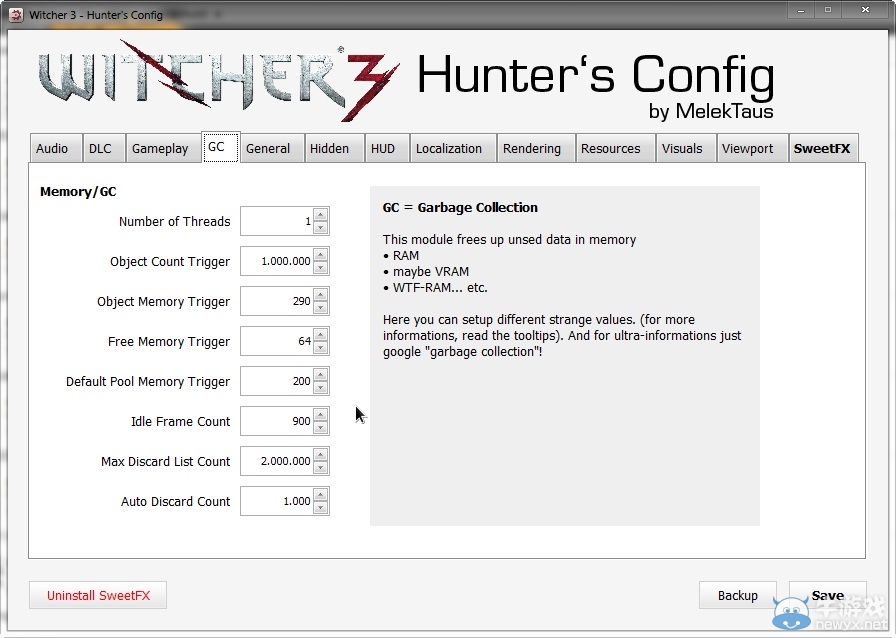Screen dimensions: 896x638
Task: Decrease Object Memory Trigger value
Action: pos(321,308)
